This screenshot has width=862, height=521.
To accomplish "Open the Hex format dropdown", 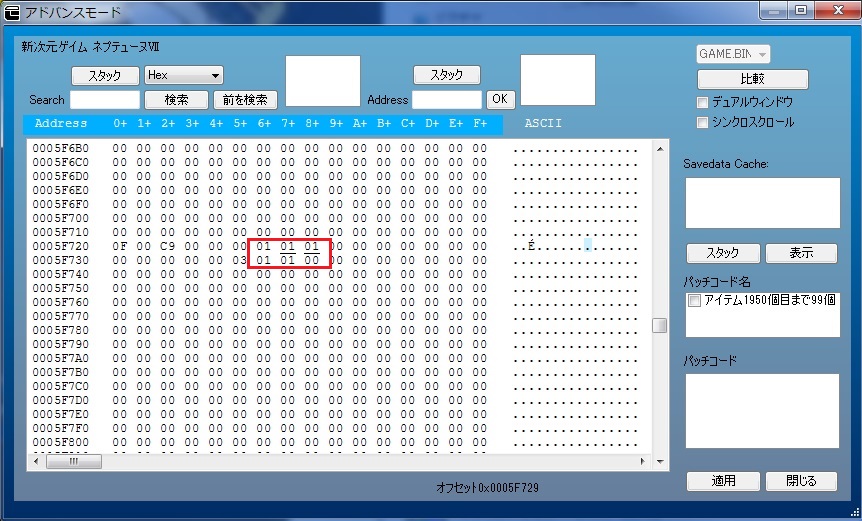I will tap(183, 75).
